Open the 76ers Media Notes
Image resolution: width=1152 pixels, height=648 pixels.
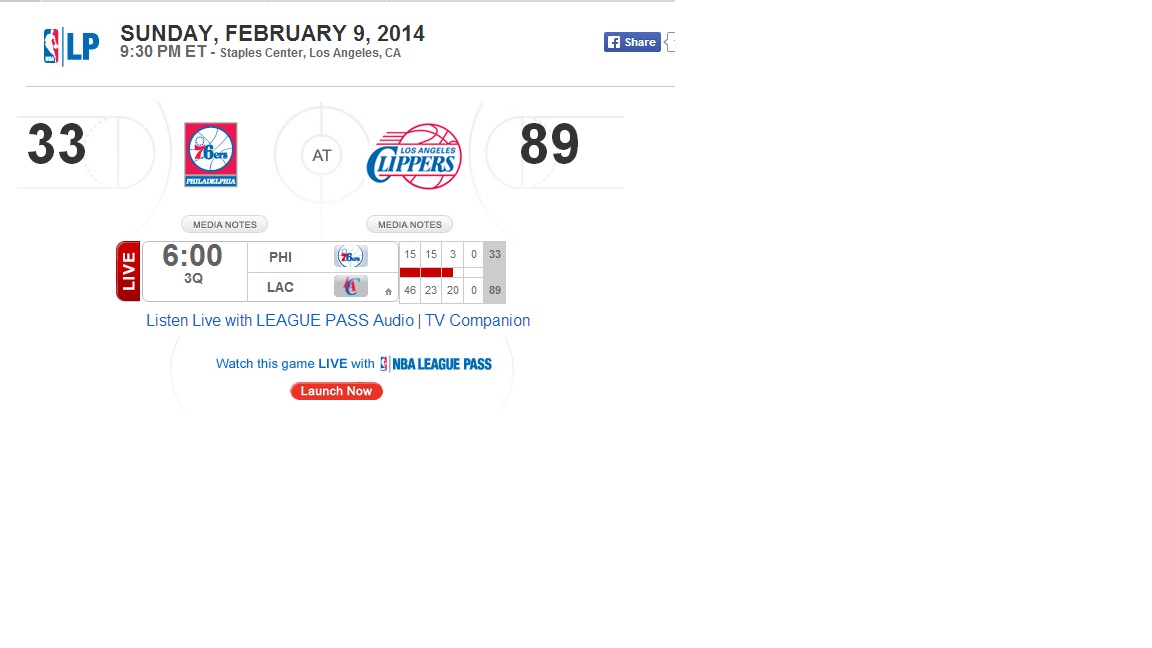(x=225, y=224)
